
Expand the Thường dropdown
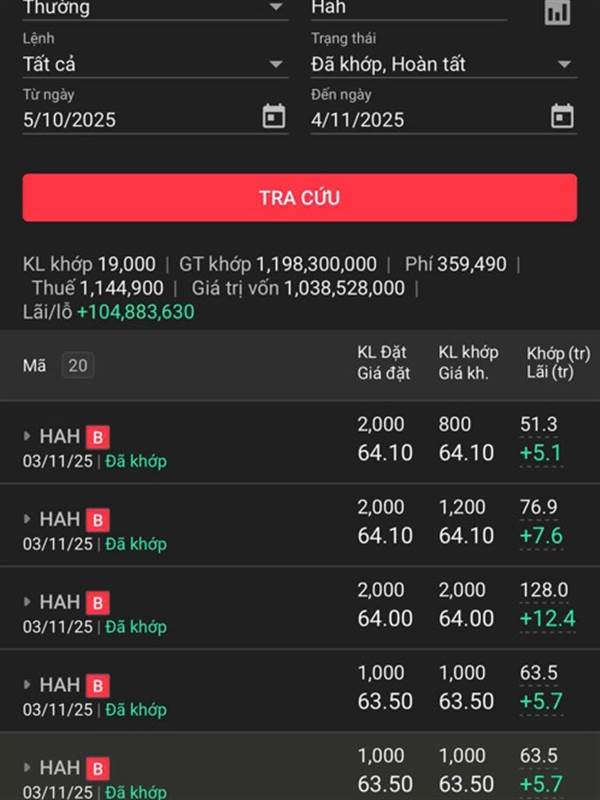(x=276, y=8)
